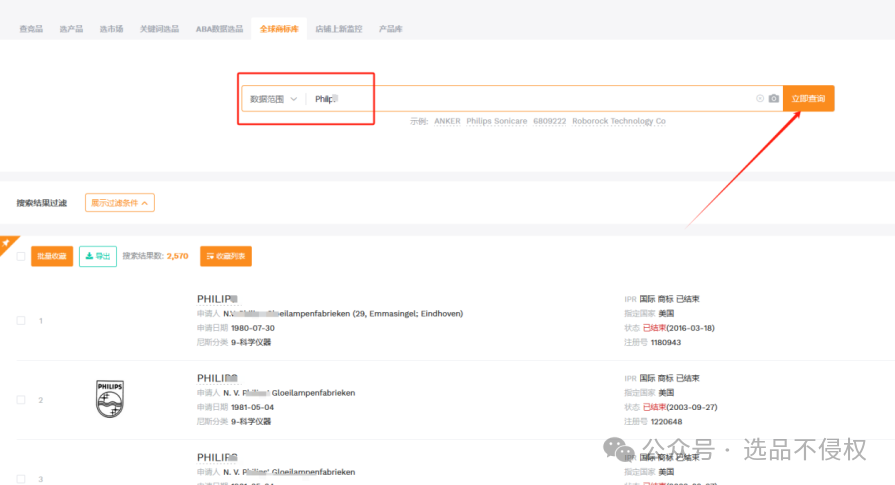Click the orange 立即查询 search button
The image size is (895, 485).
tap(808, 98)
